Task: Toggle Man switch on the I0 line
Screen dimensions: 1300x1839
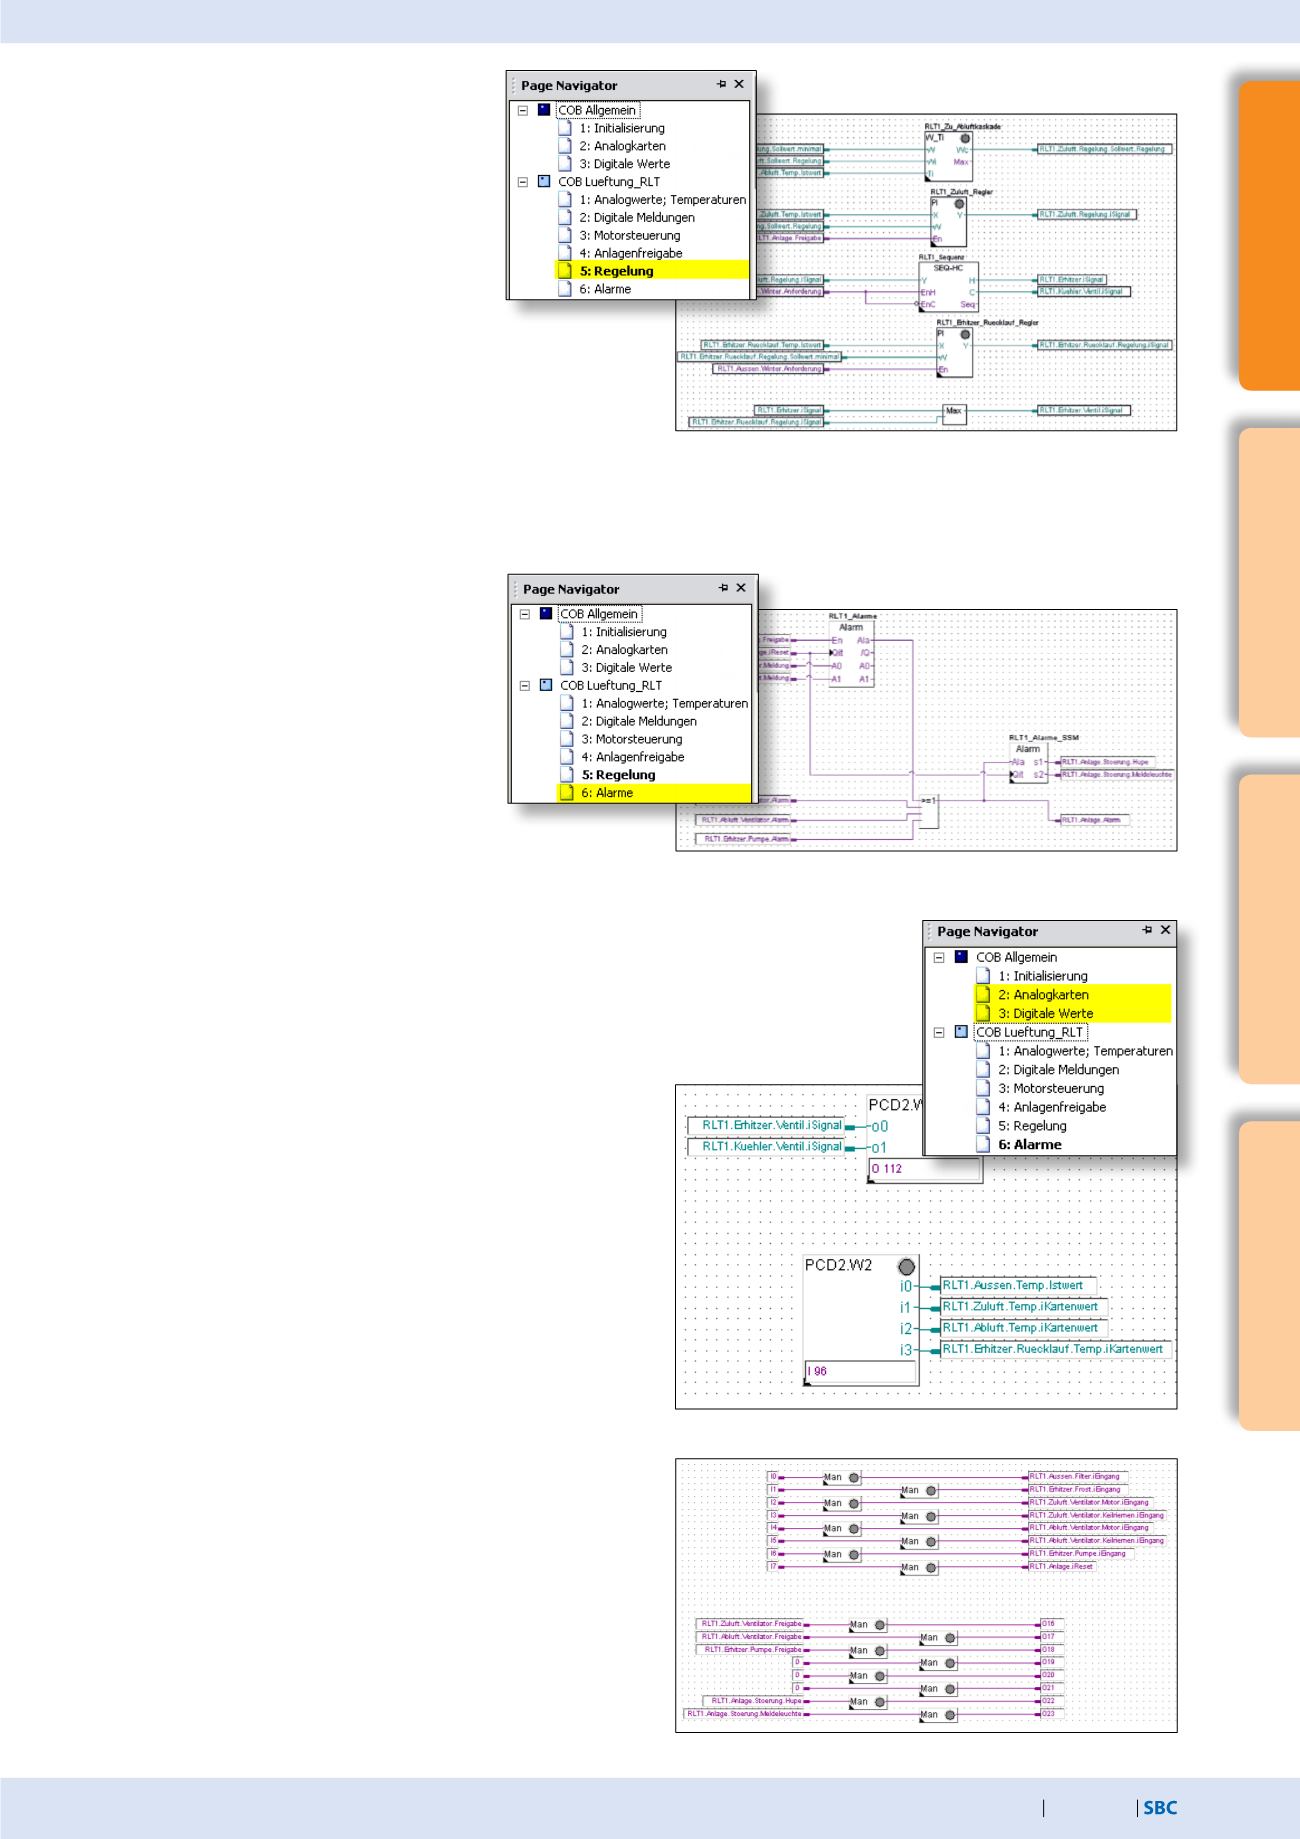Action: pyautogui.click(x=842, y=1476)
